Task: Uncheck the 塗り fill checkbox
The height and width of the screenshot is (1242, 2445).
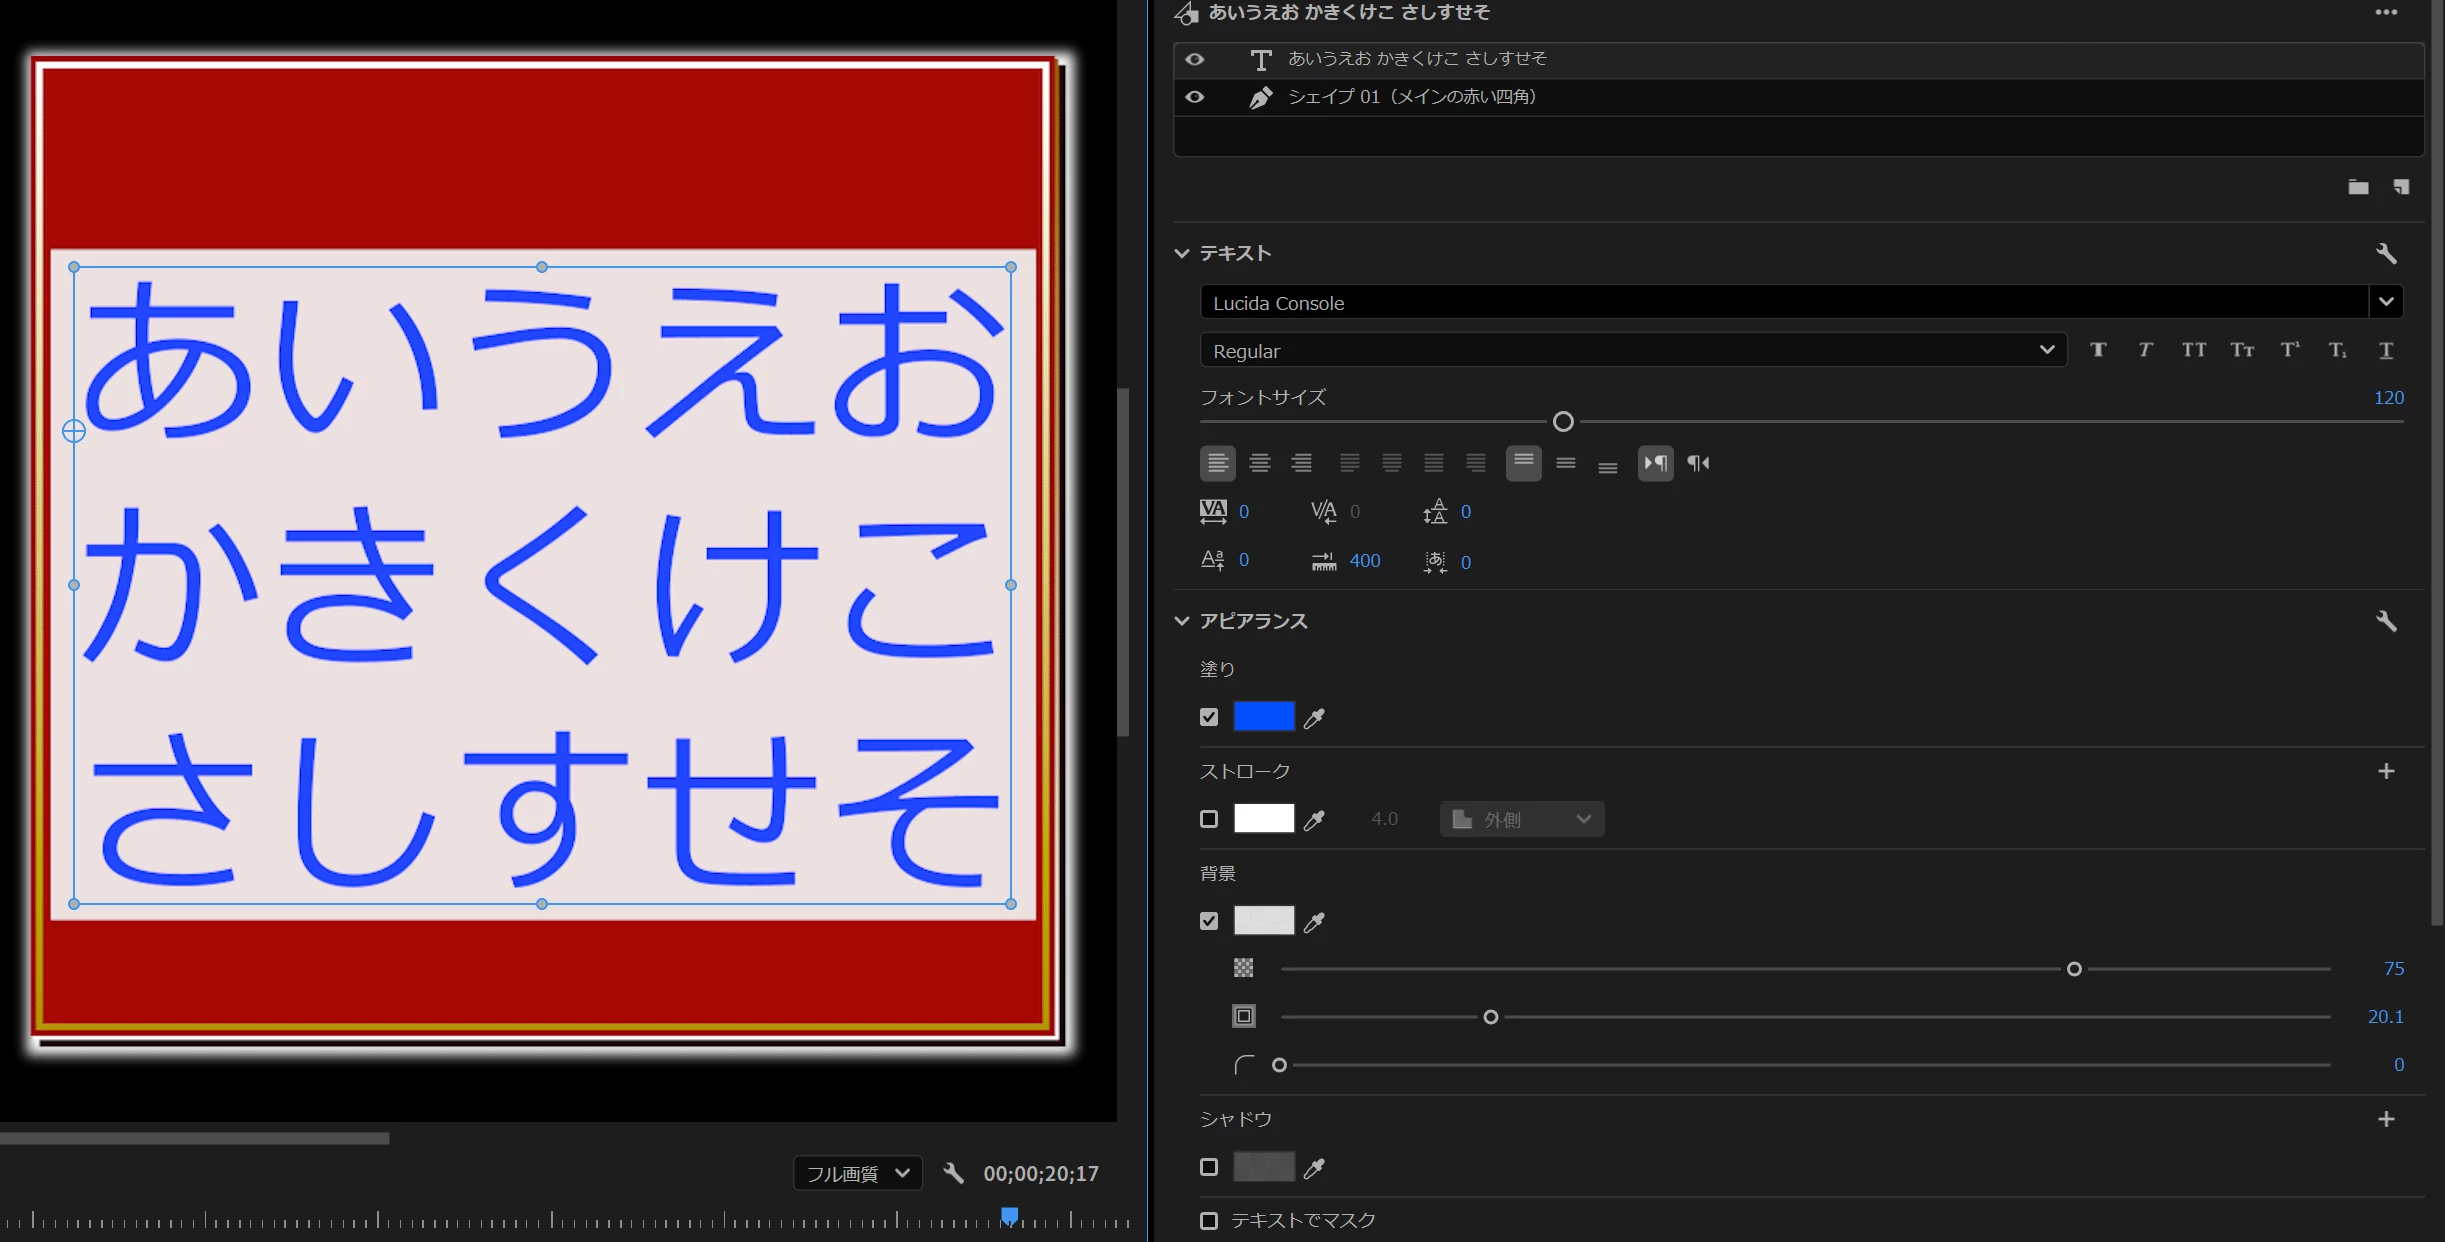Action: [x=1209, y=717]
